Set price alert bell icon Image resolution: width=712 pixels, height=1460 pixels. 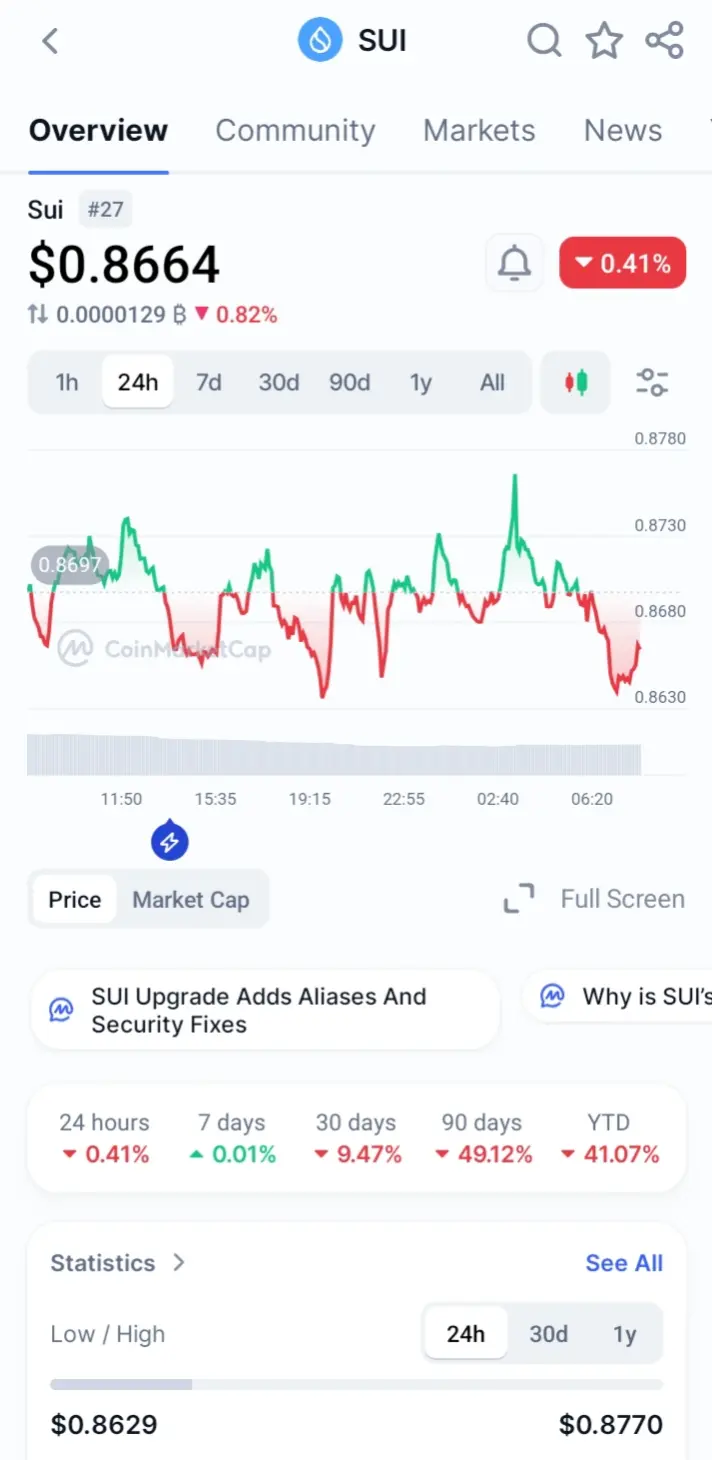point(514,263)
